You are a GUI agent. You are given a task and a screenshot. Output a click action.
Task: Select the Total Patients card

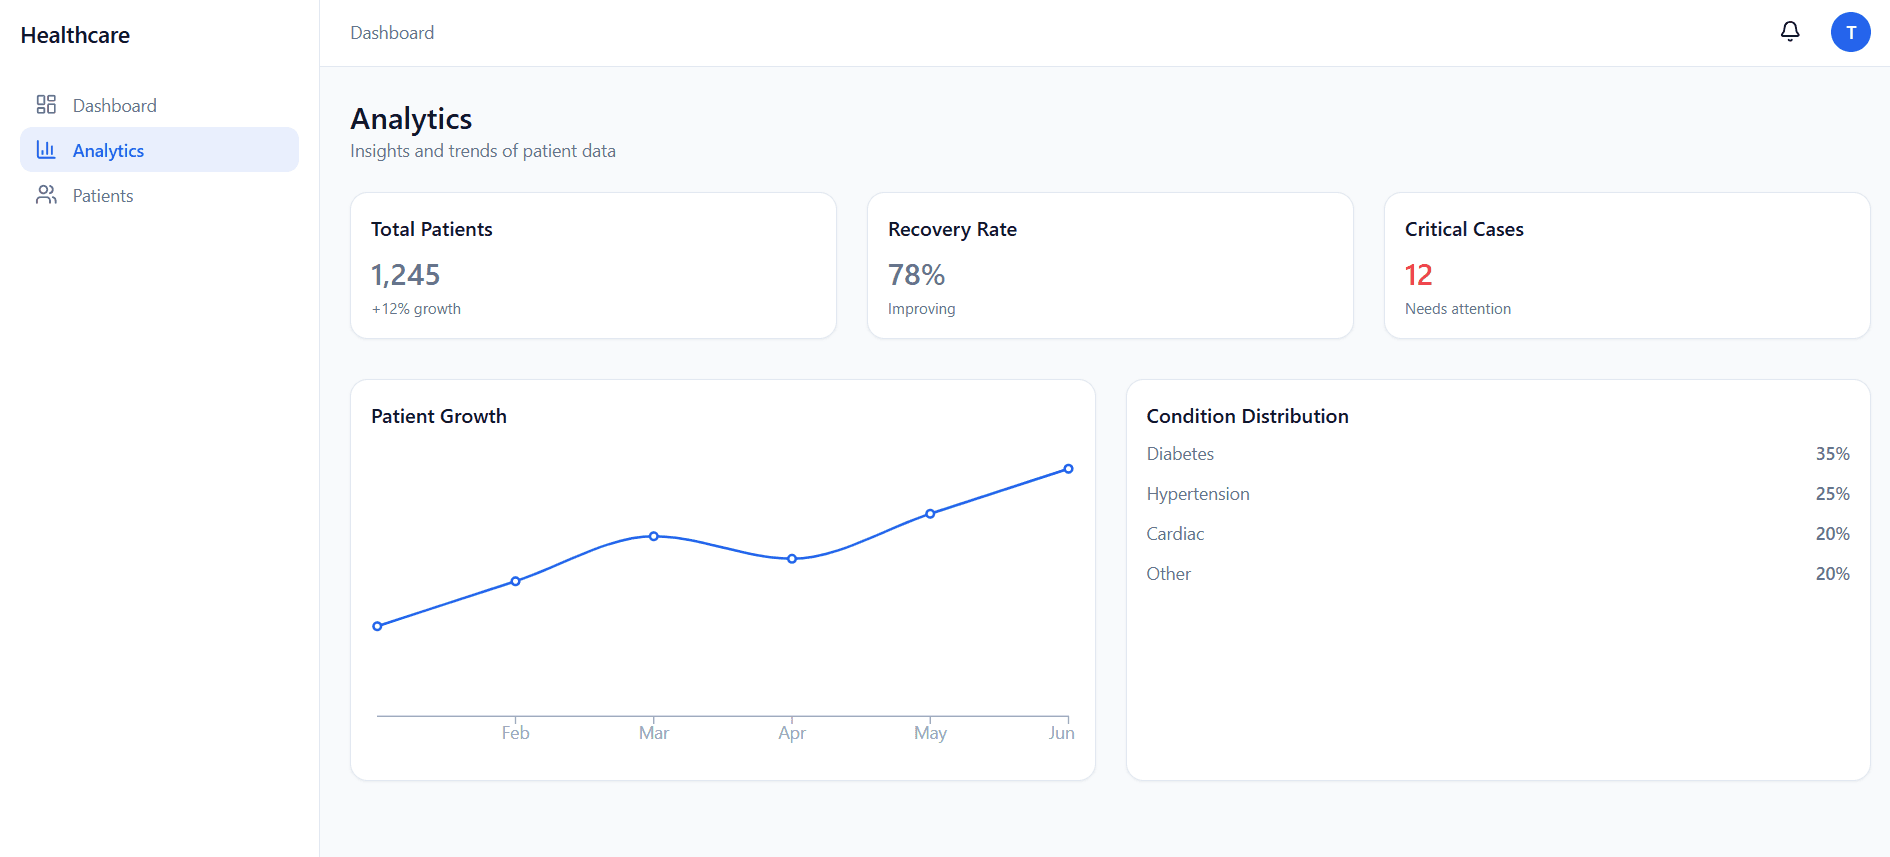593,266
